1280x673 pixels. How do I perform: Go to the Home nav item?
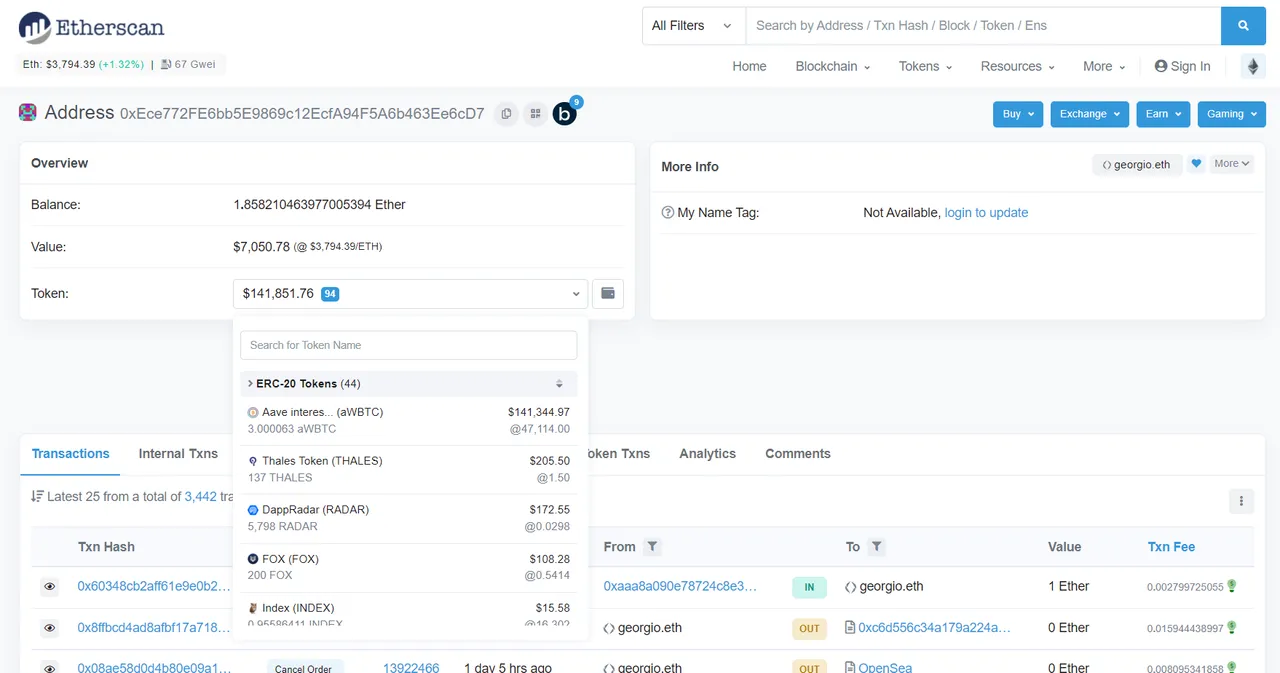pos(749,66)
